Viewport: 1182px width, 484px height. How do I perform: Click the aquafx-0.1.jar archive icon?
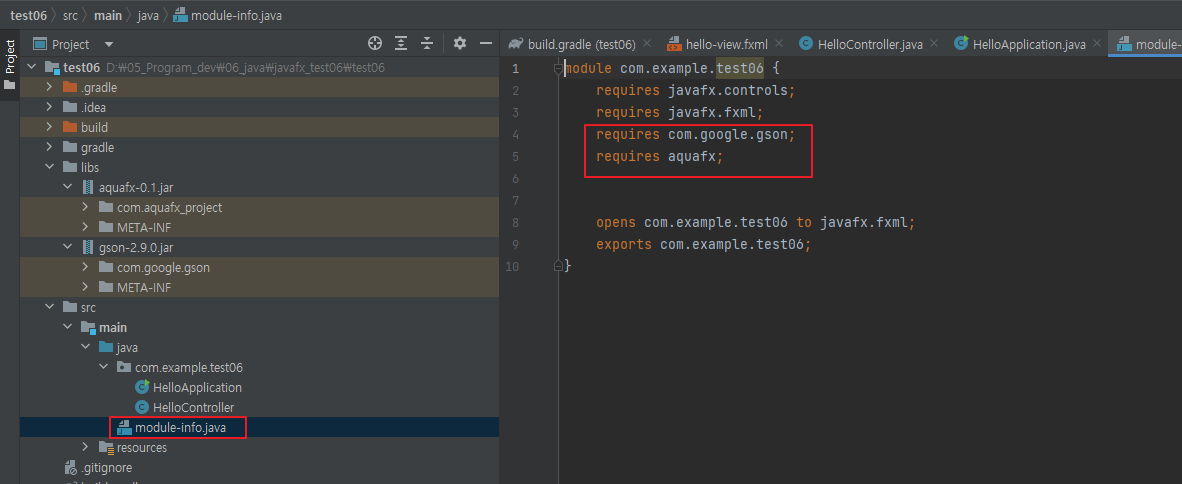(x=87, y=187)
